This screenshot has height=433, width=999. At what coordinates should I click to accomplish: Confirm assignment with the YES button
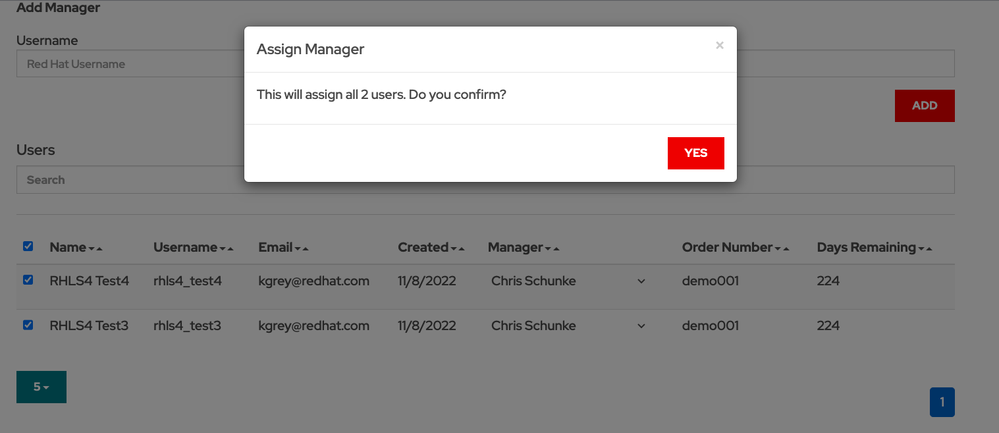pos(695,153)
